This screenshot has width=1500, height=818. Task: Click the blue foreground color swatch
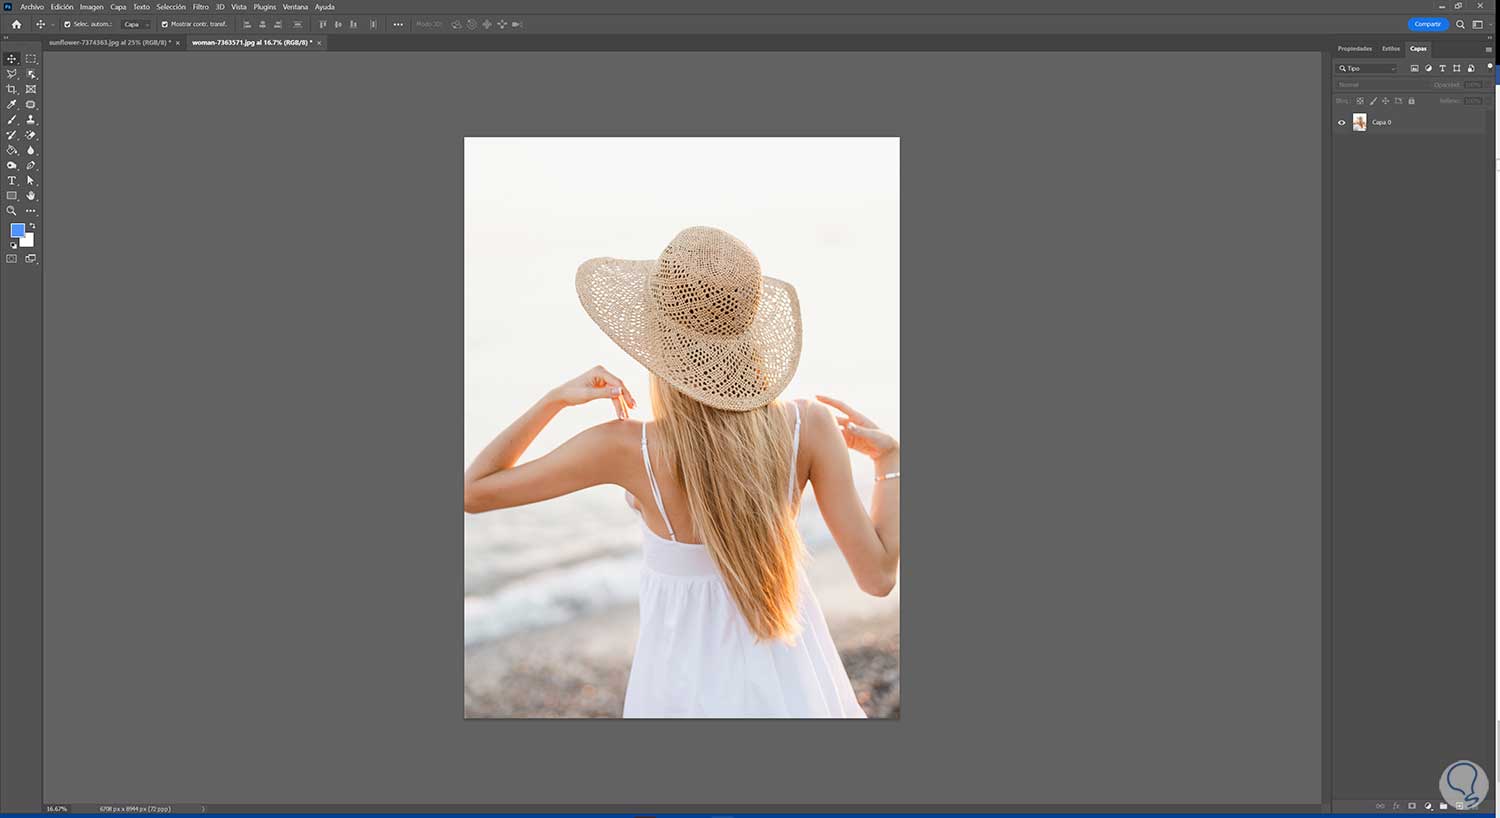tap(17, 230)
